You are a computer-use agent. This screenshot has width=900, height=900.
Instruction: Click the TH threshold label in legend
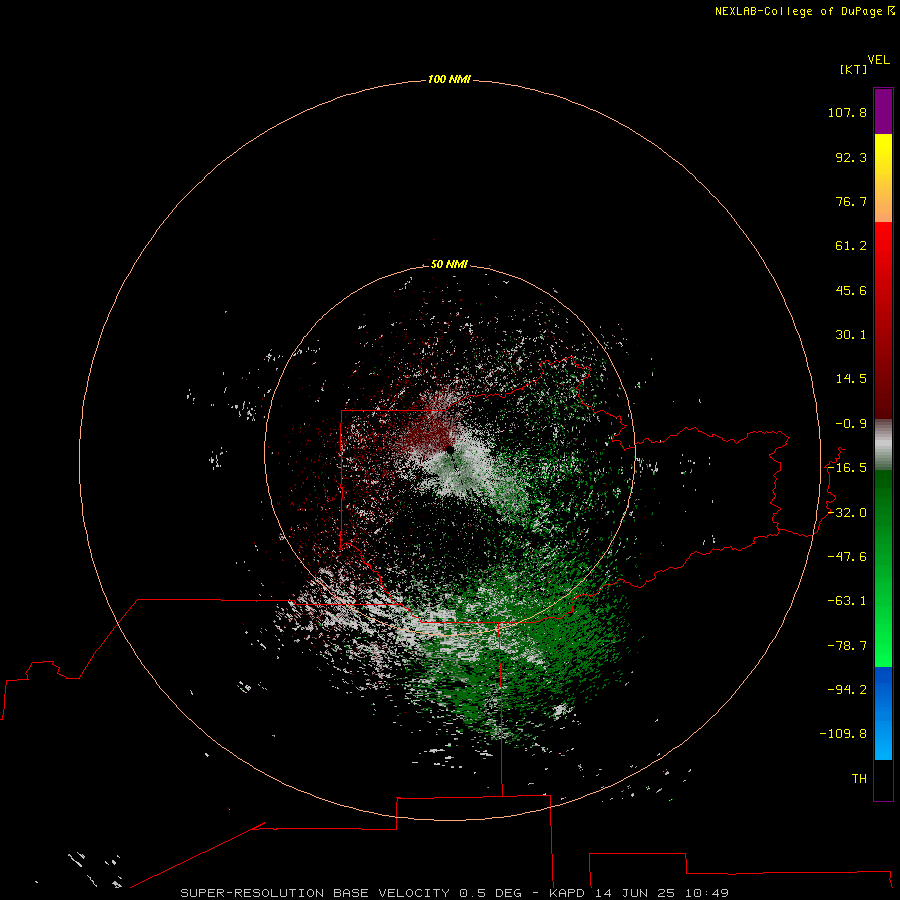pos(859,779)
